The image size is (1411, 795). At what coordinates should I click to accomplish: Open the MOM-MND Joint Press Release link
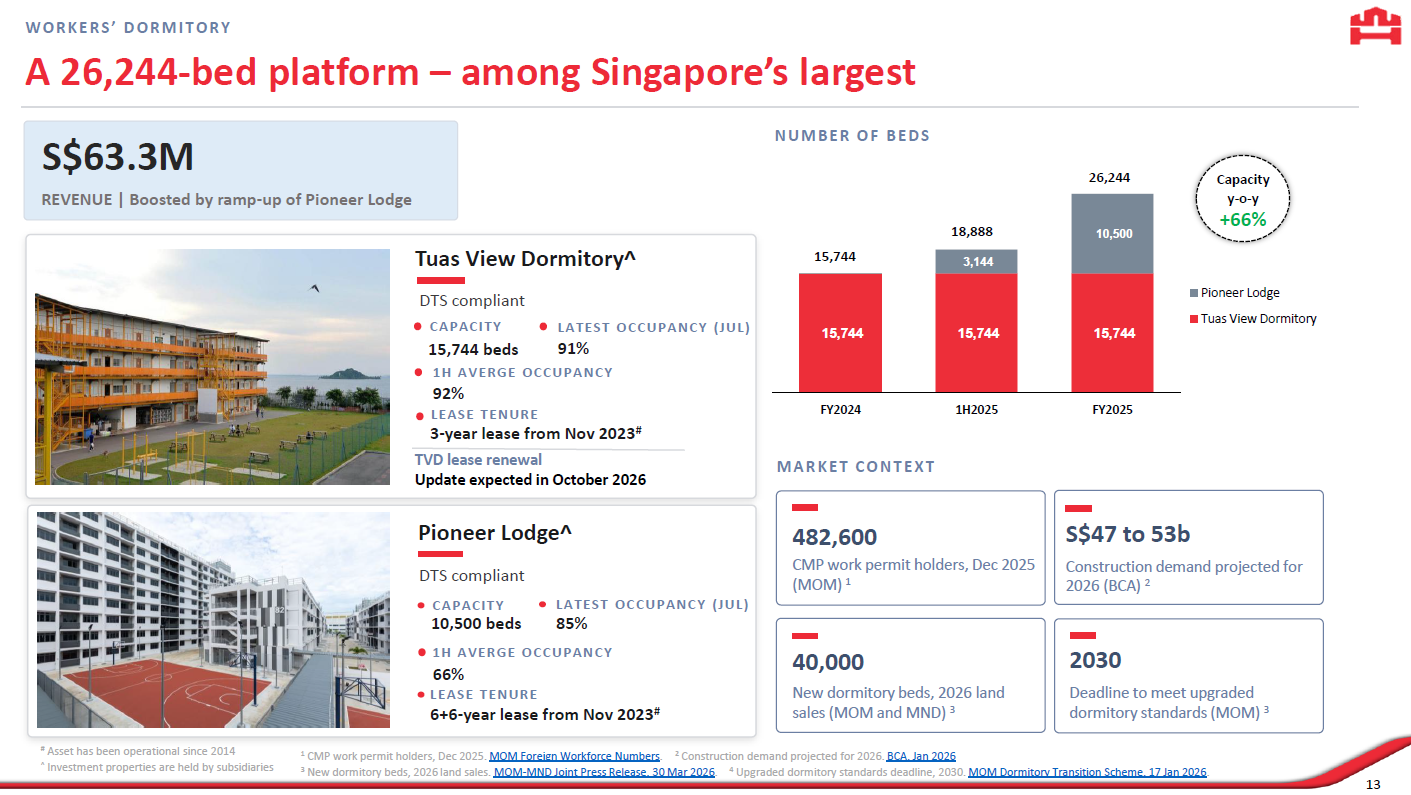[604, 772]
